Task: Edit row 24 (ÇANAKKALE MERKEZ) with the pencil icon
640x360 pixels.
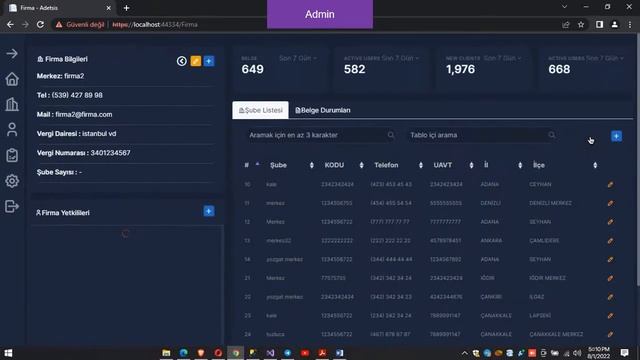Action: coord(610,334)
